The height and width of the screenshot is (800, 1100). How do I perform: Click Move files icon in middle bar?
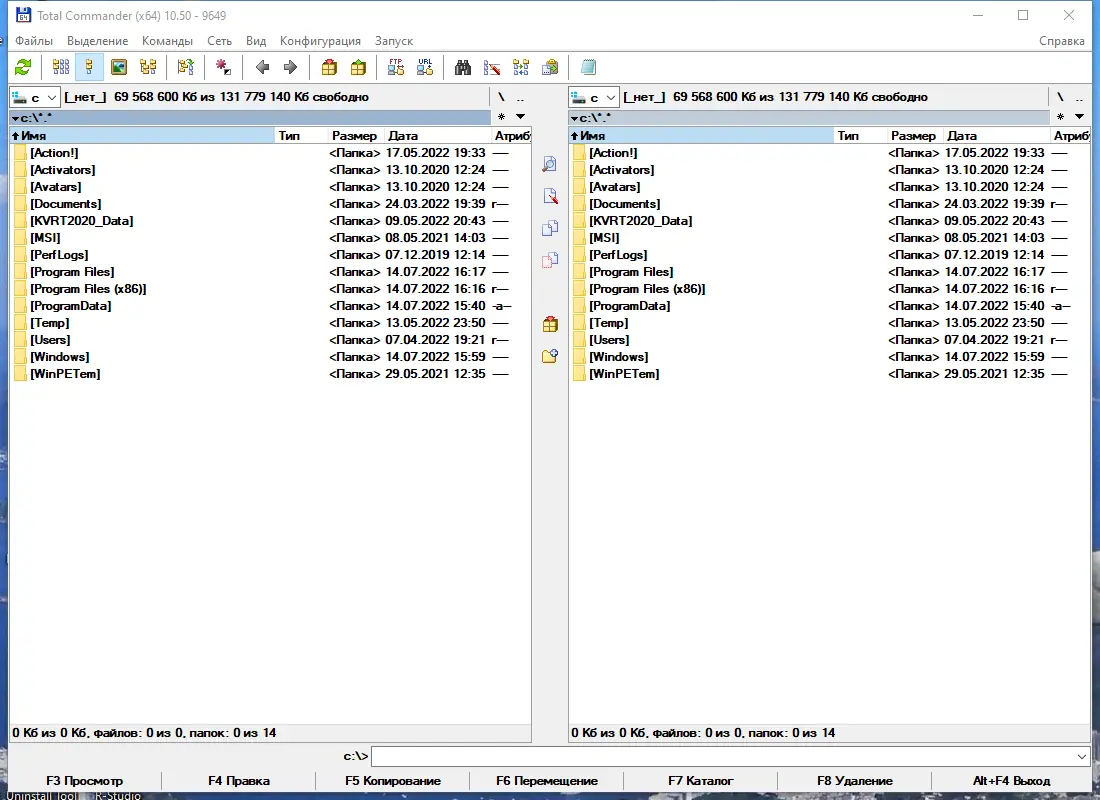tap(550, 260)
